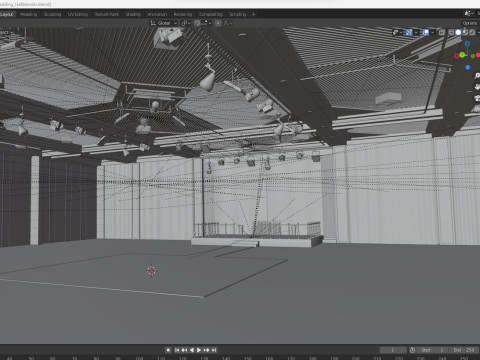
Task: Play the animation forward
Action: (199, 350)
